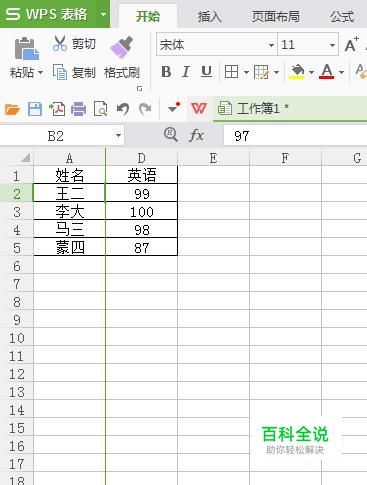This screenshot has height=485, width=367.
Task: Apply red font color
Action: point(327,72)
